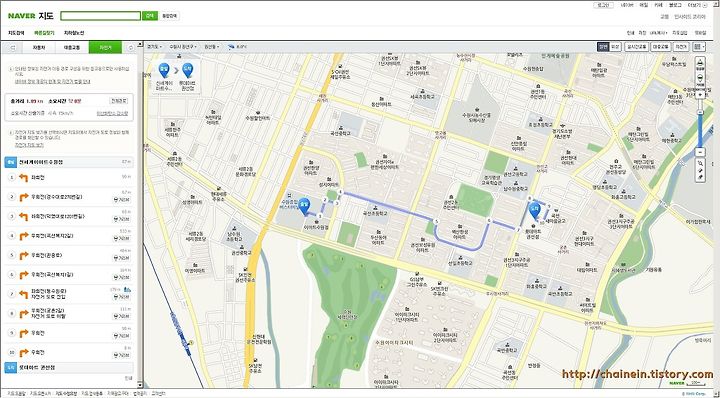Click the NAVER logo

pos(21,16)
